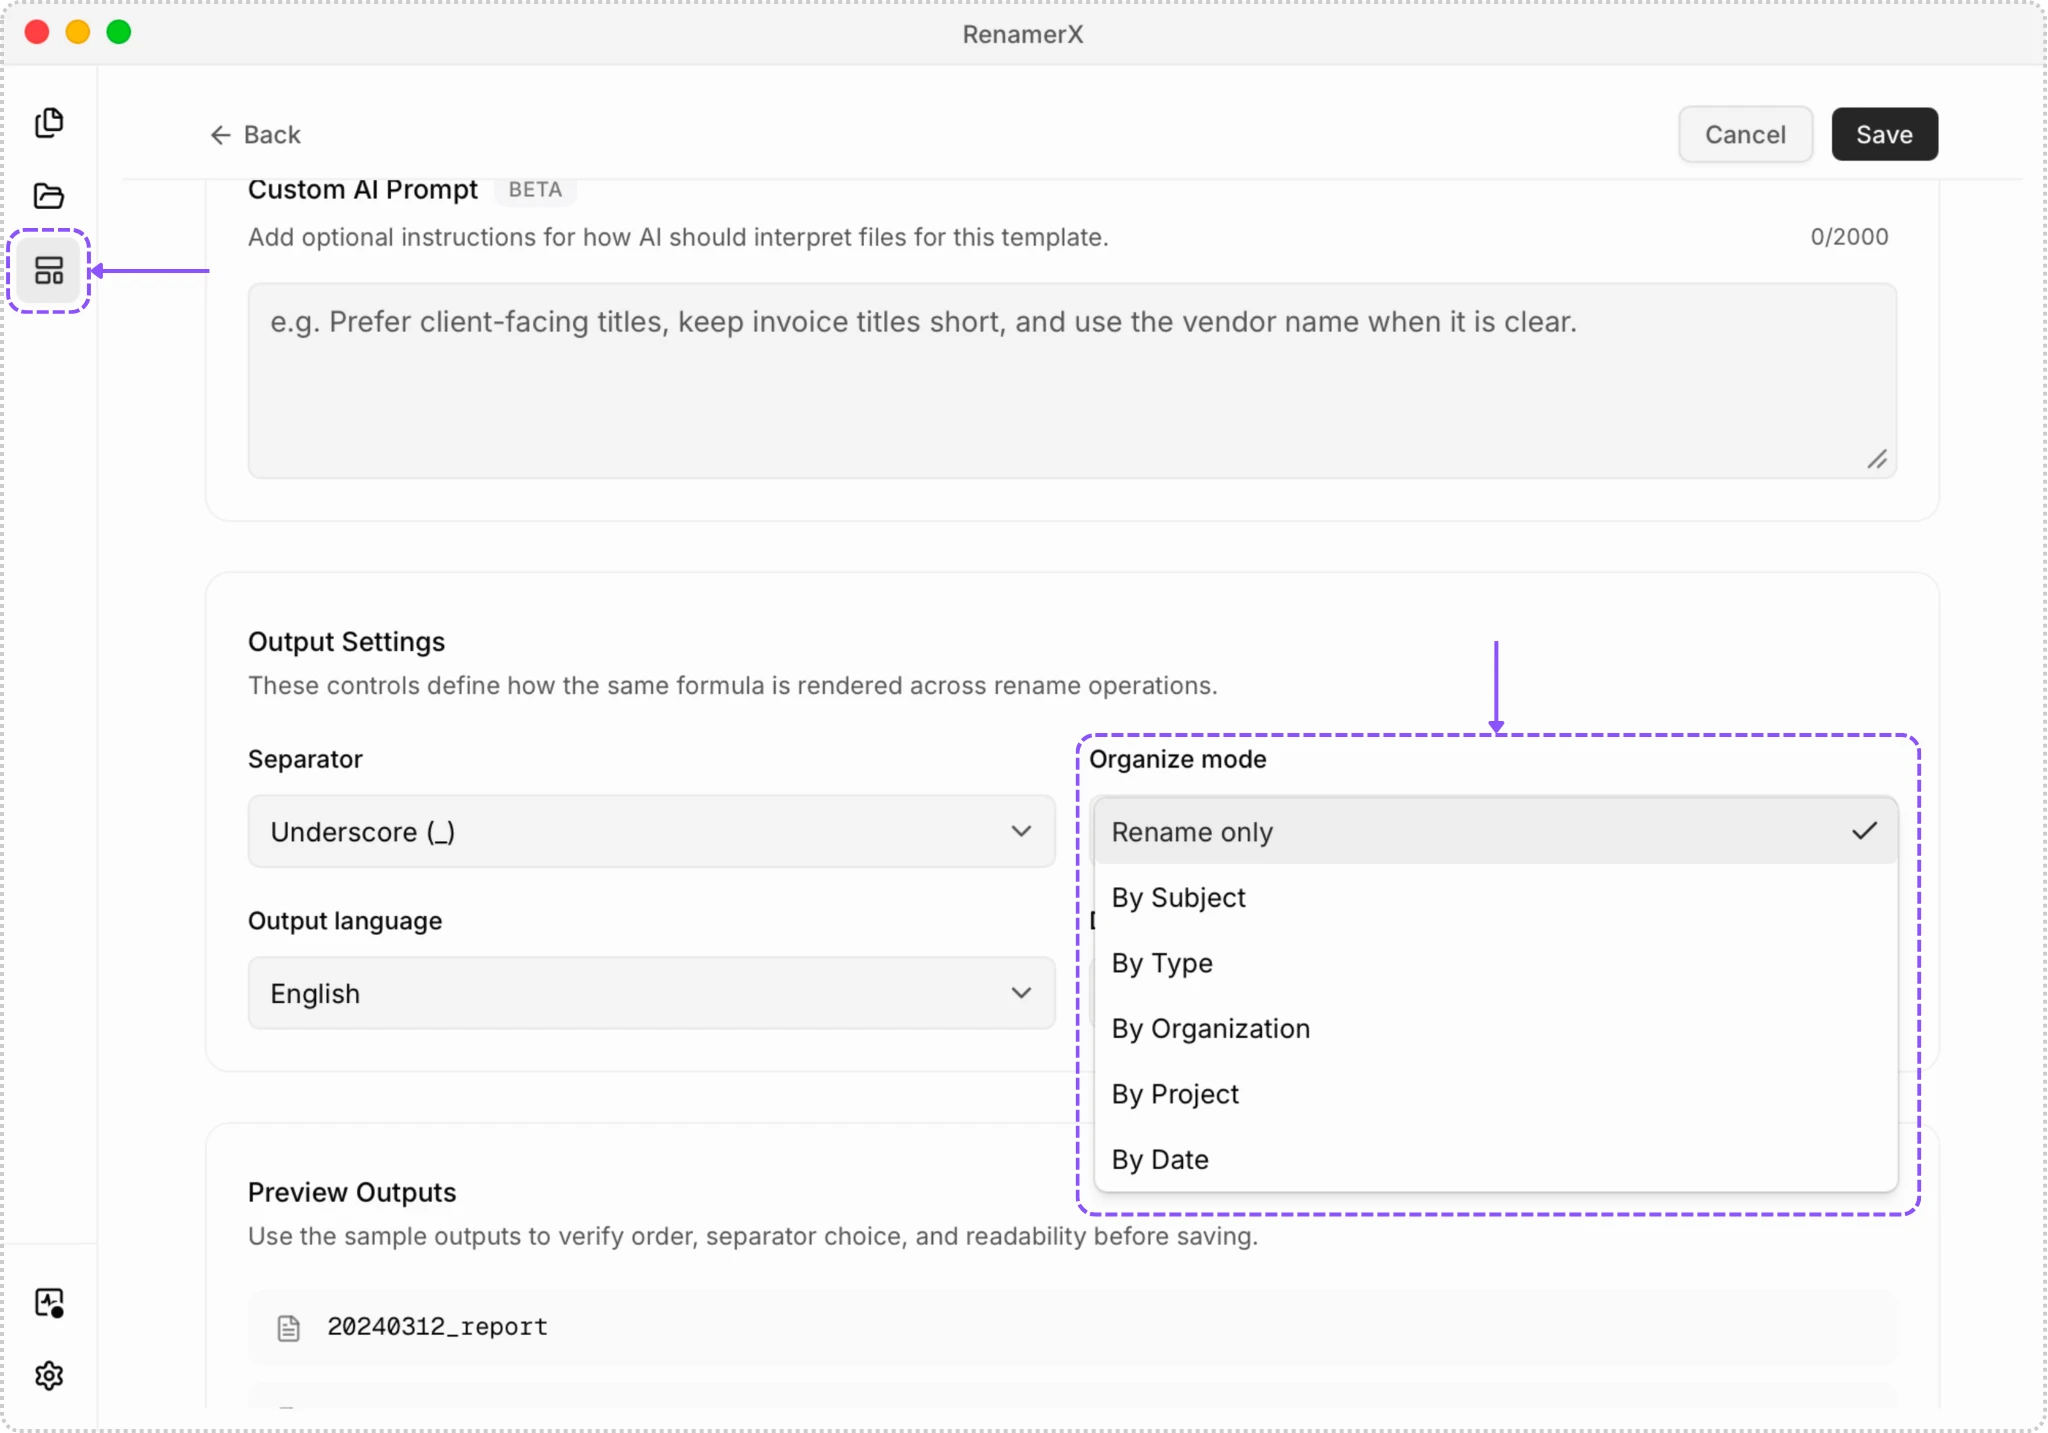Open the Output language dropdown
The height and width of the screenshot is (1433, 2048).
[x=652, y=994]
